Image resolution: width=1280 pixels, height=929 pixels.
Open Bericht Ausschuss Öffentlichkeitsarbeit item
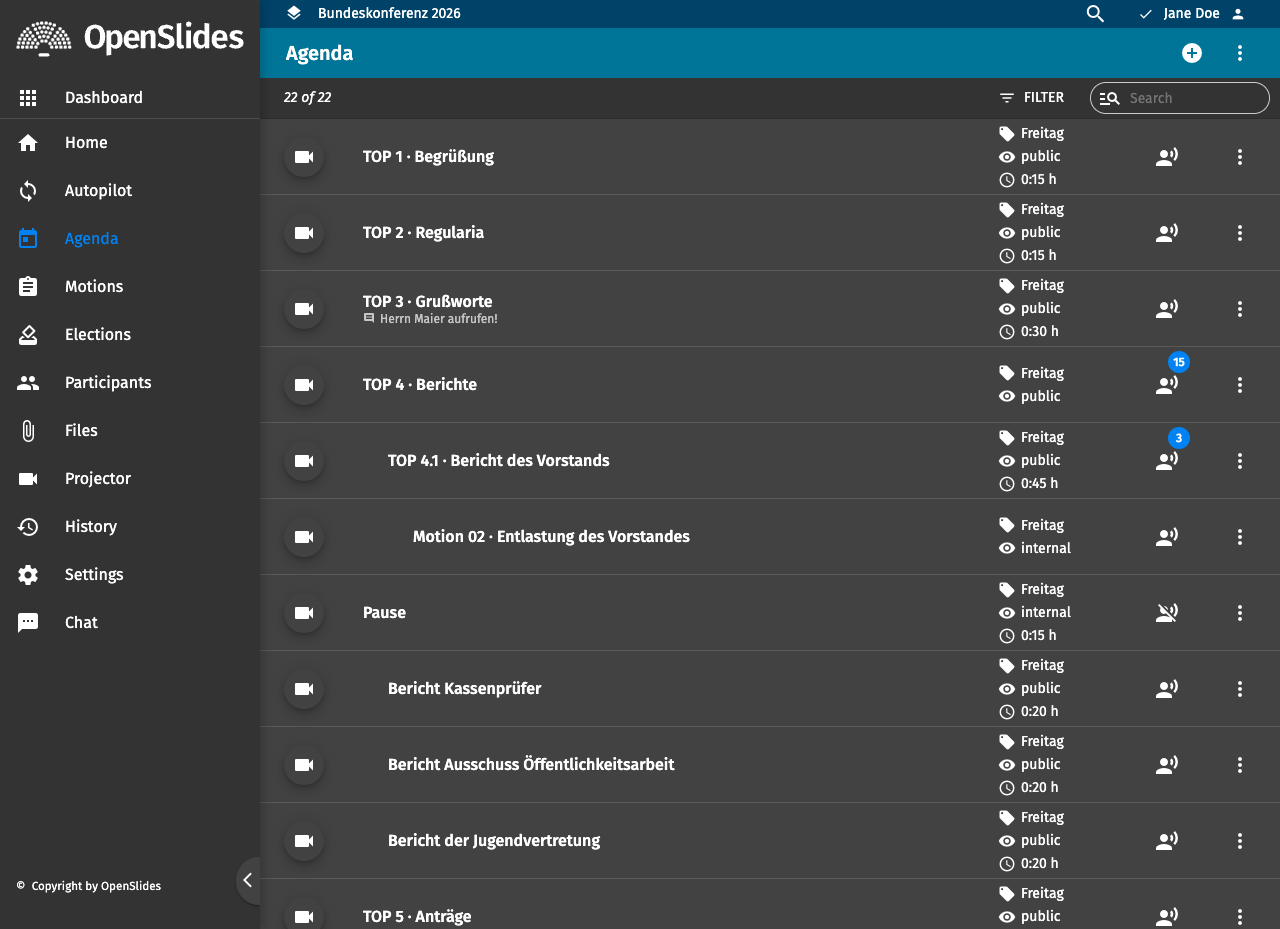point(531,765)
